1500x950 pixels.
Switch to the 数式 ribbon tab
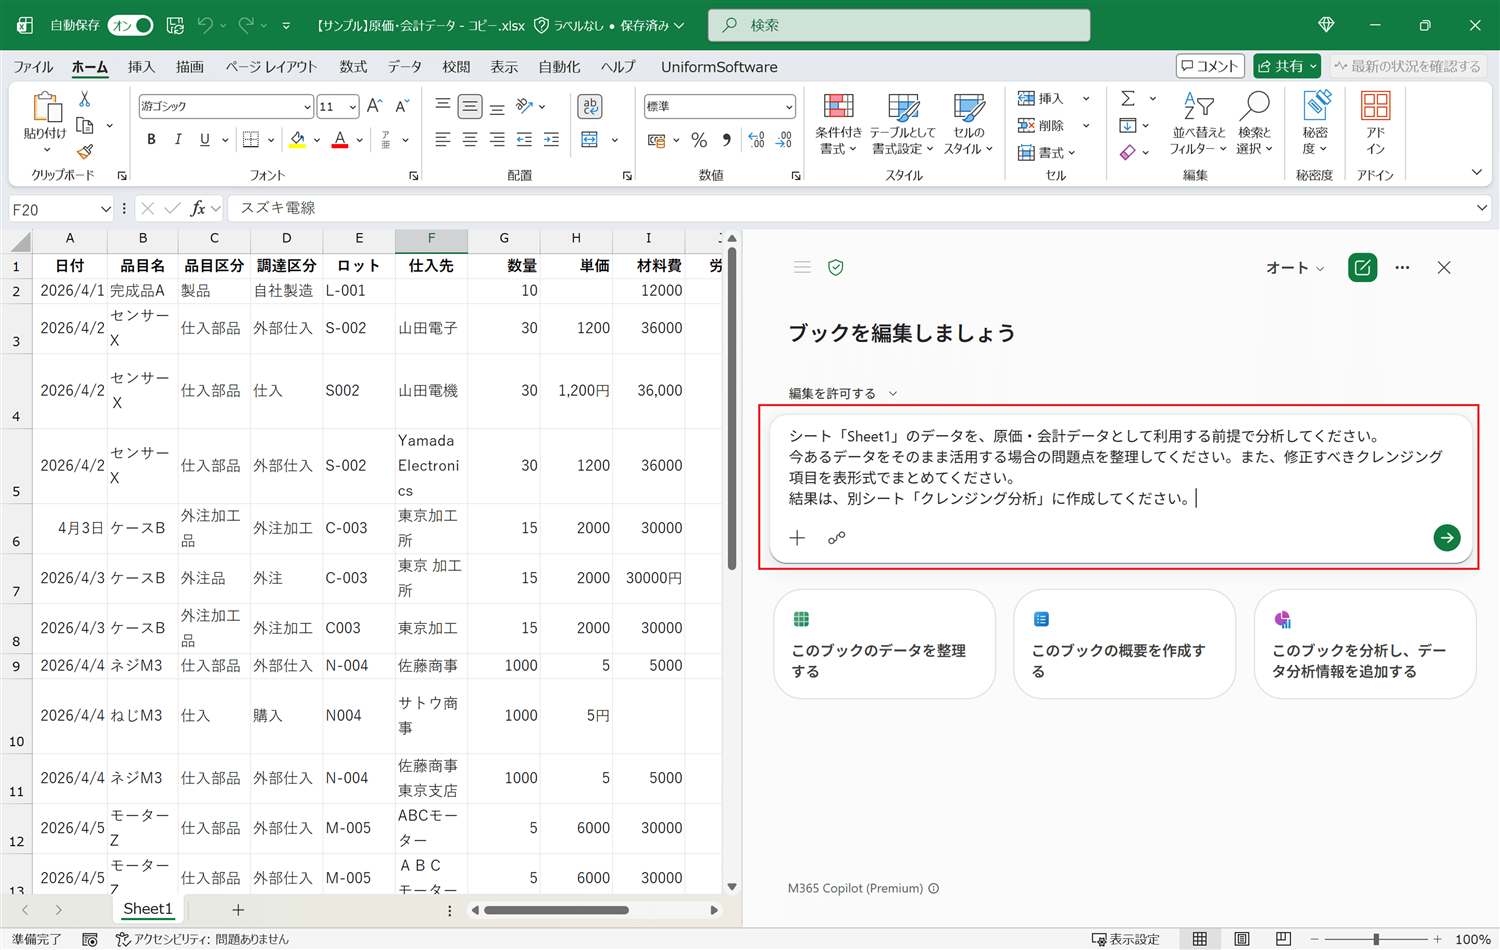[353, 67]
